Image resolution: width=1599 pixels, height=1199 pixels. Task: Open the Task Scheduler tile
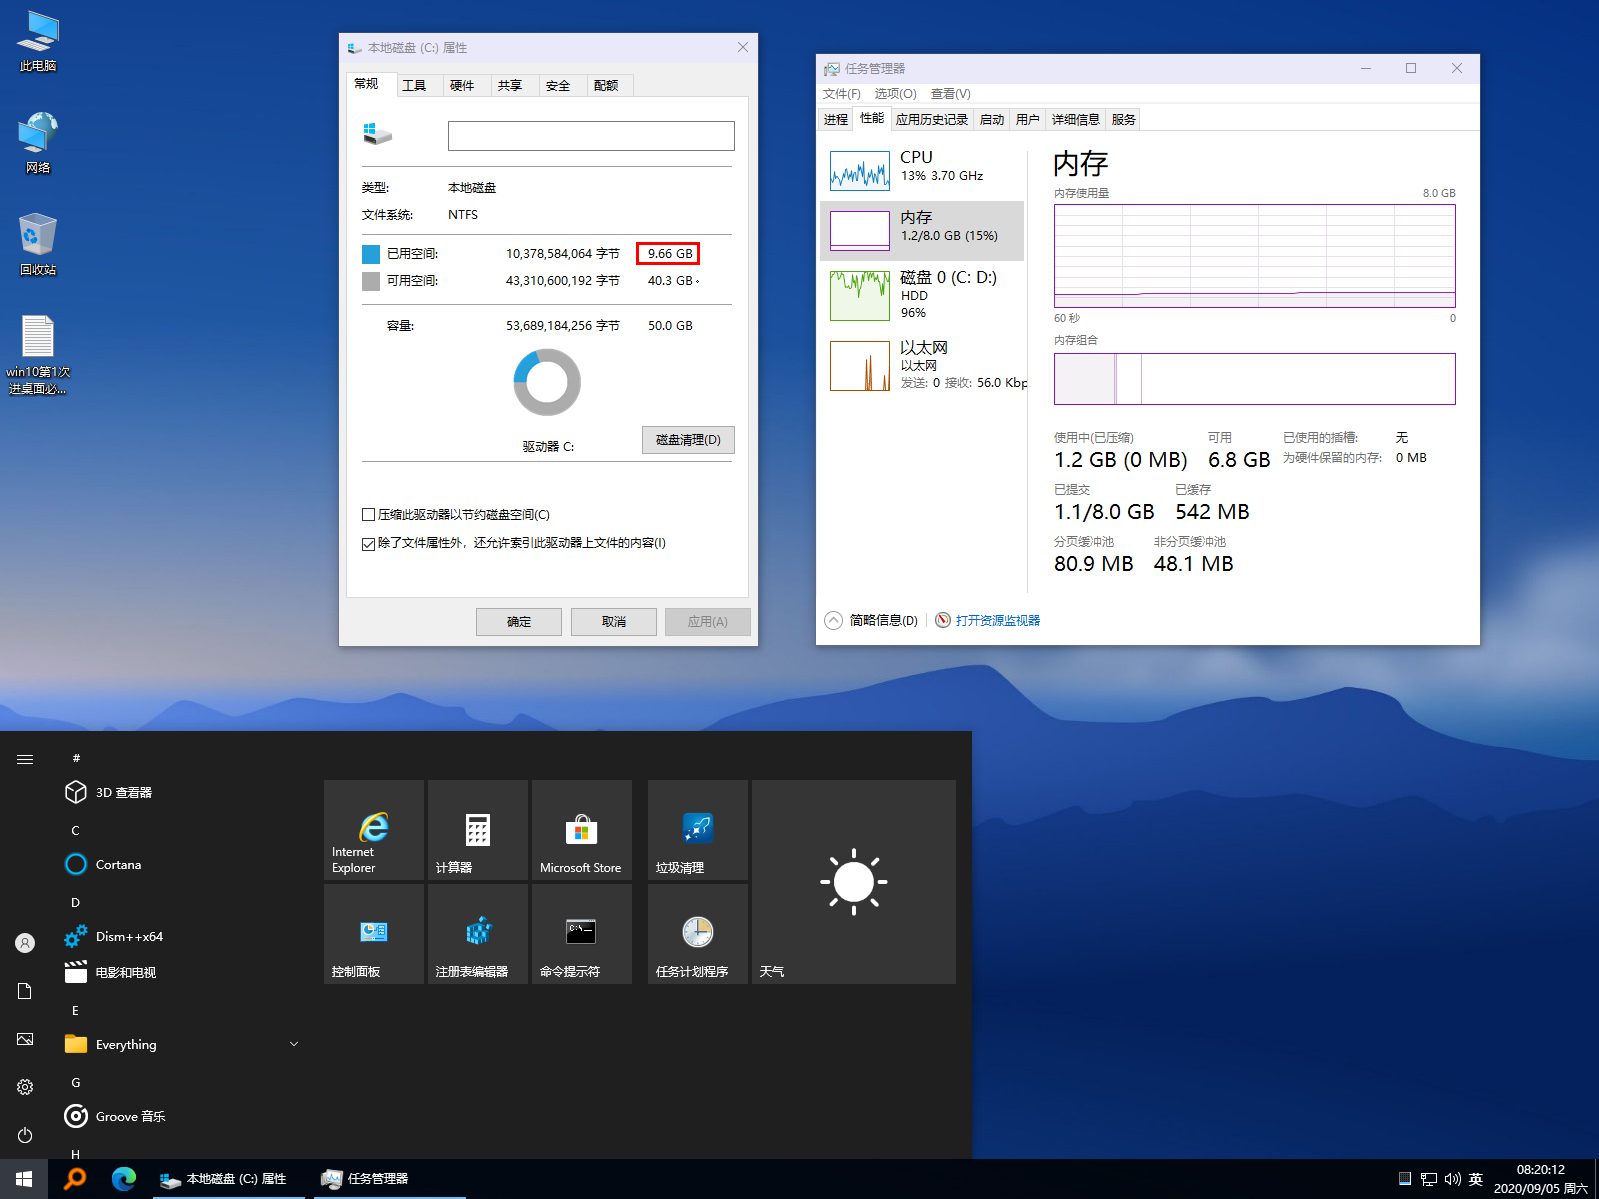pos(697,934)
